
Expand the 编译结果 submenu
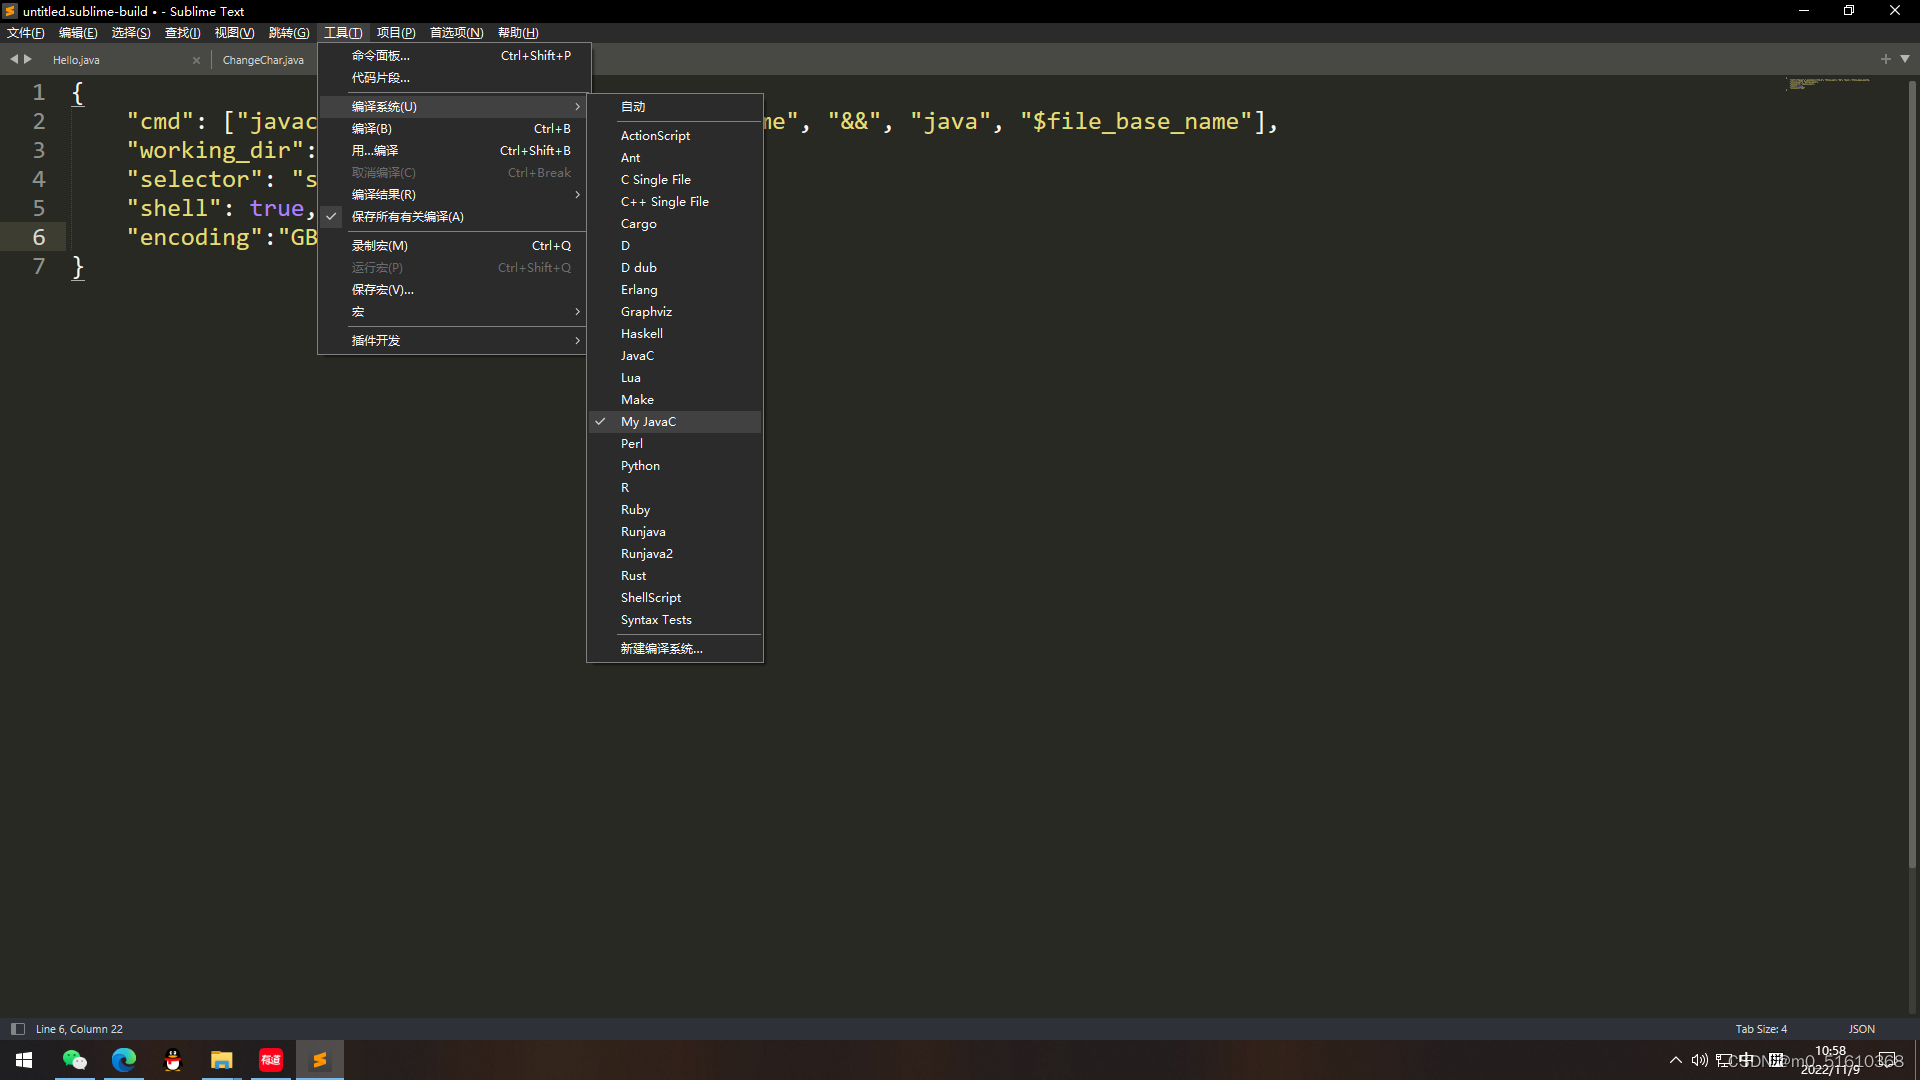coord(384,195)
